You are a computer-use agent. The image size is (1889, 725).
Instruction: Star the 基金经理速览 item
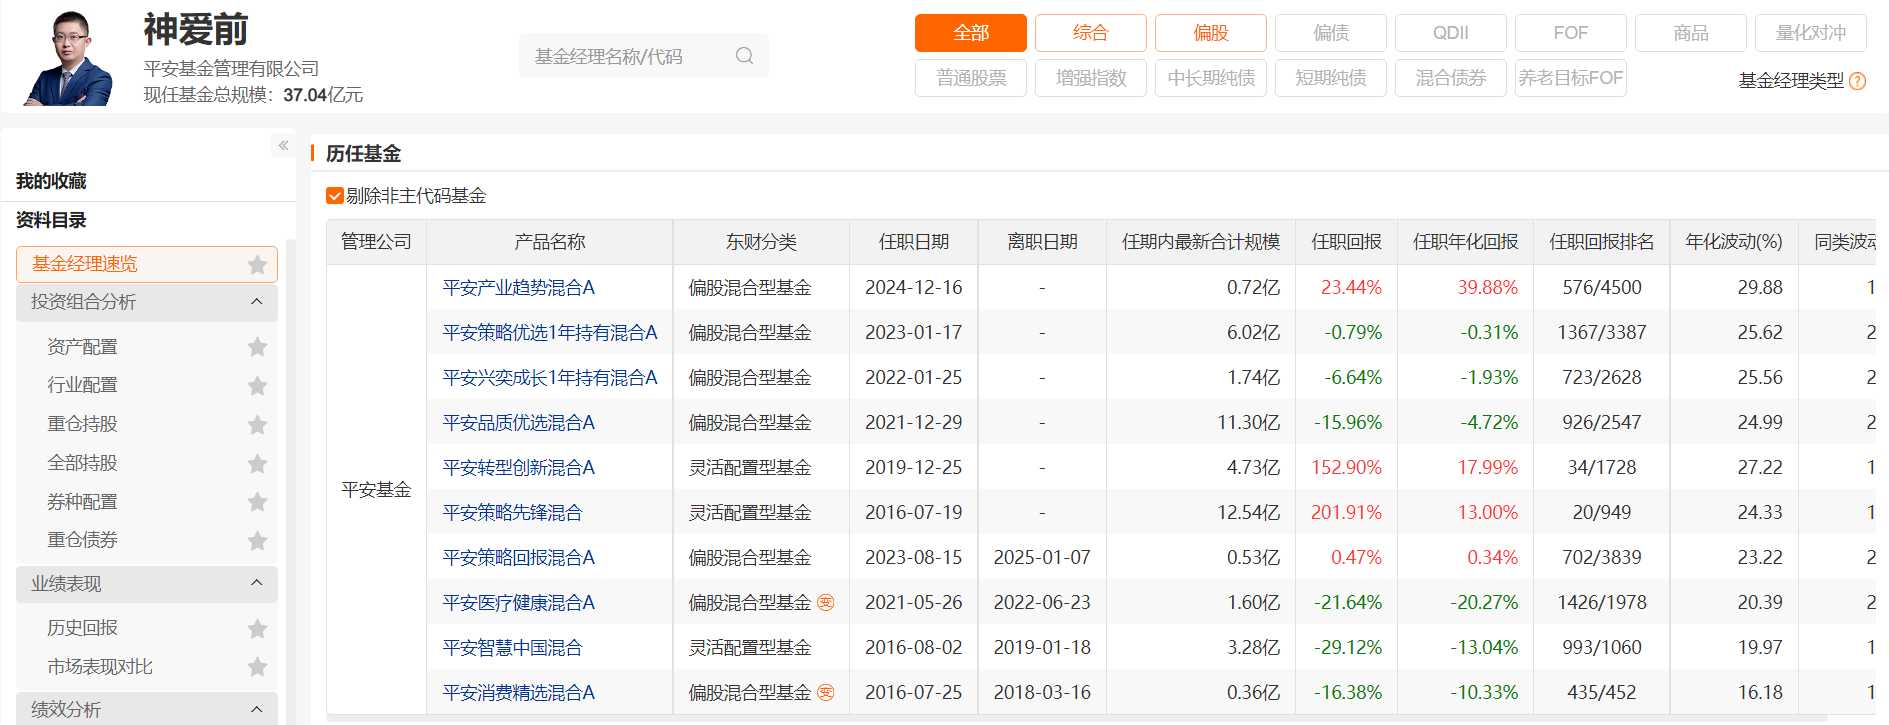click(x=257, y=265)
